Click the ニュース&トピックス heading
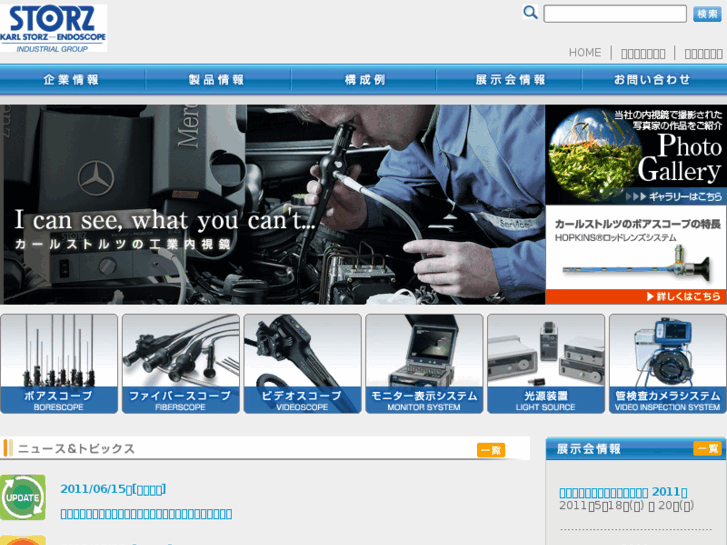The width and height of the screenshot is (727, 545). pos(76,449)
